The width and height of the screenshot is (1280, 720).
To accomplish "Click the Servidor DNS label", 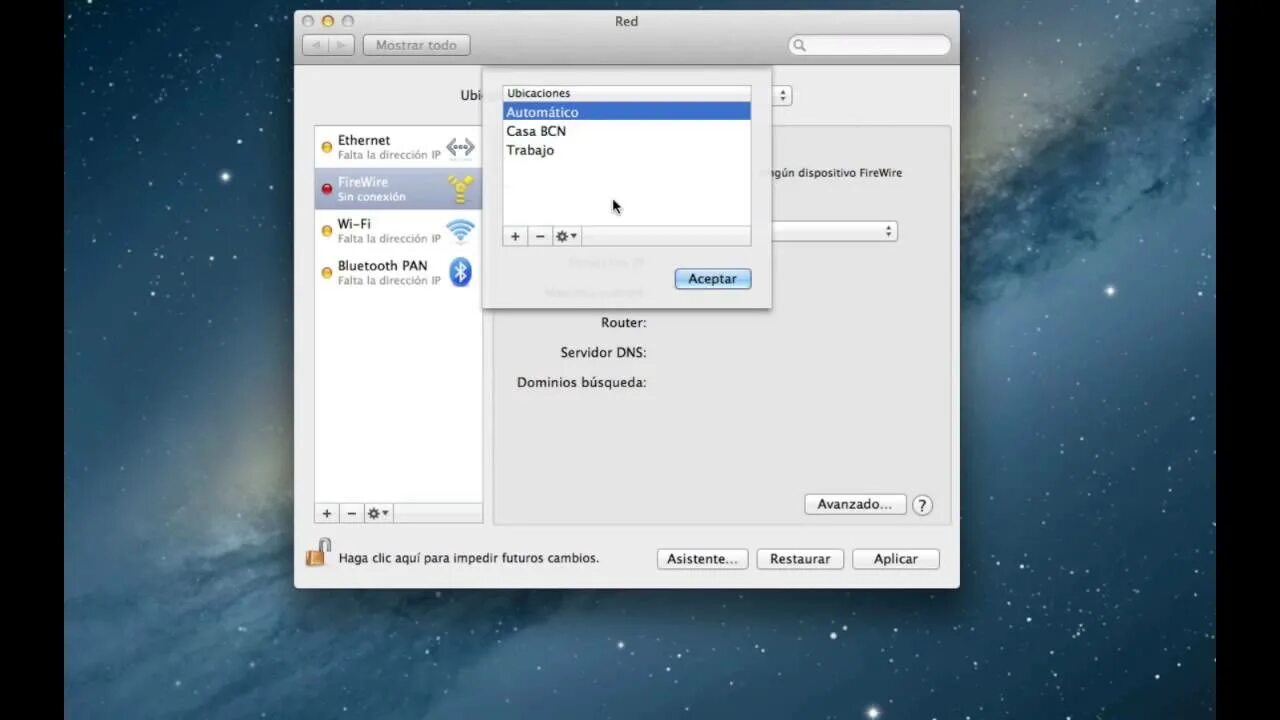I will 603,353.
